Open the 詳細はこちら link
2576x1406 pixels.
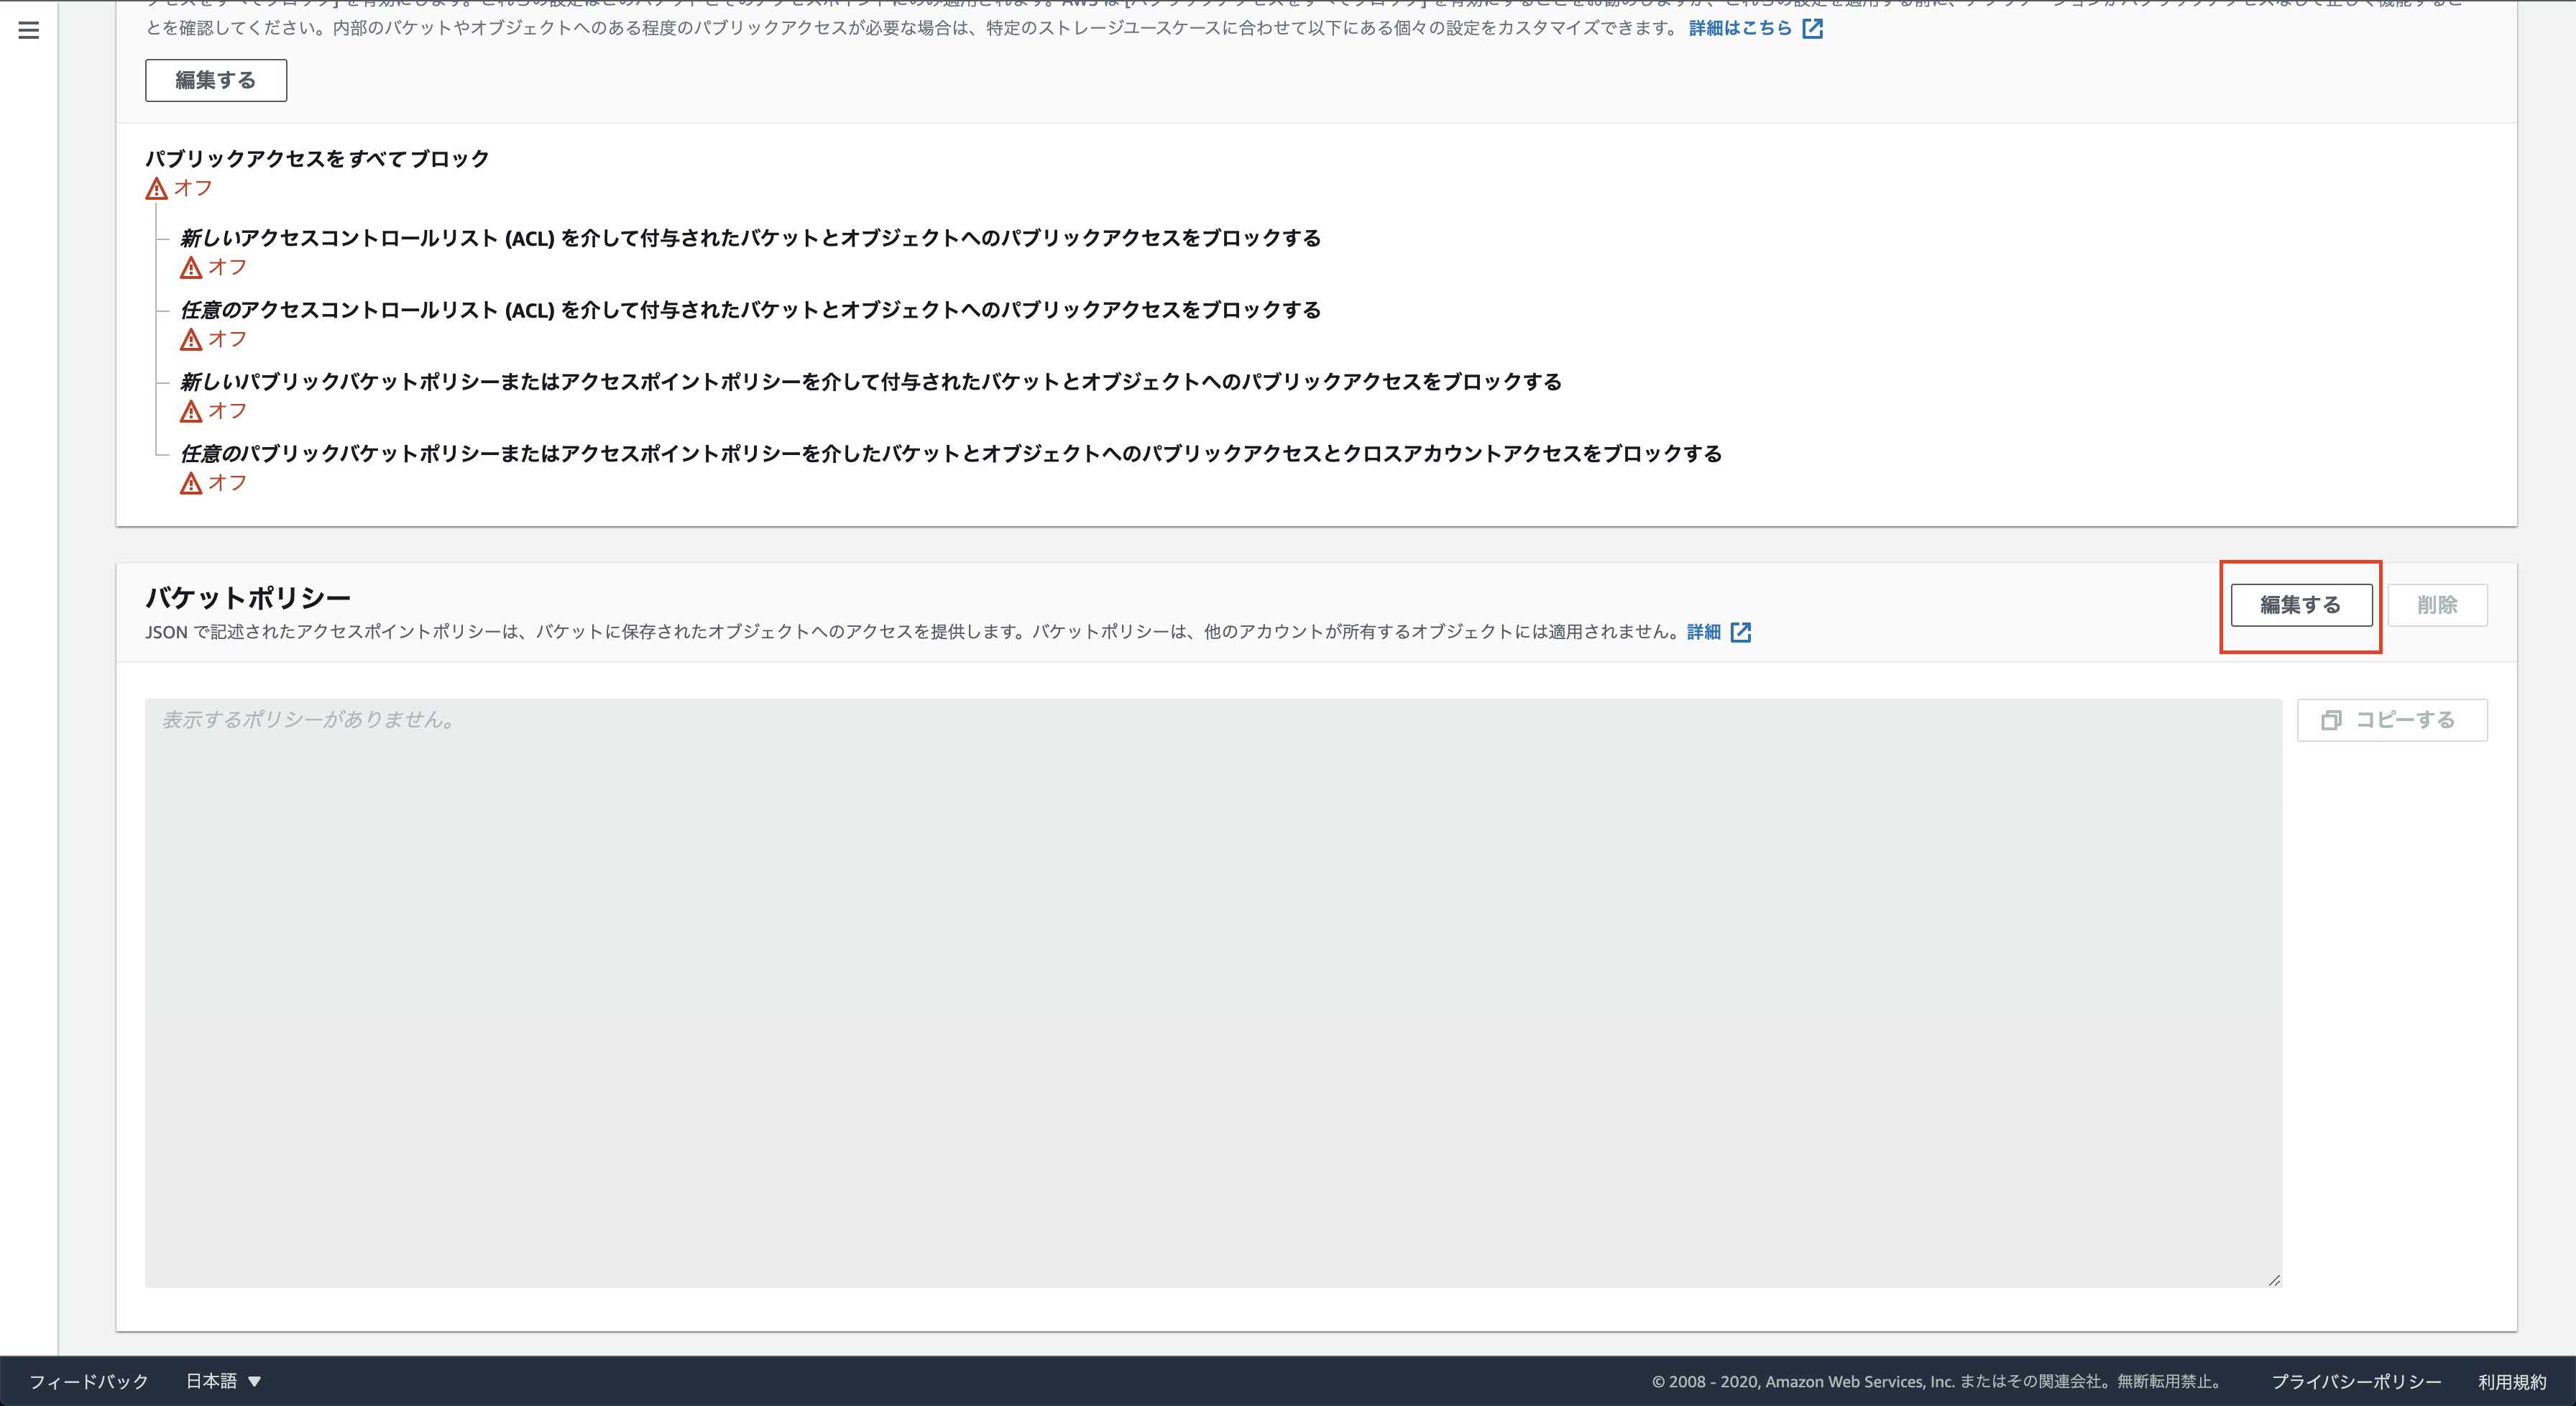1740,28
